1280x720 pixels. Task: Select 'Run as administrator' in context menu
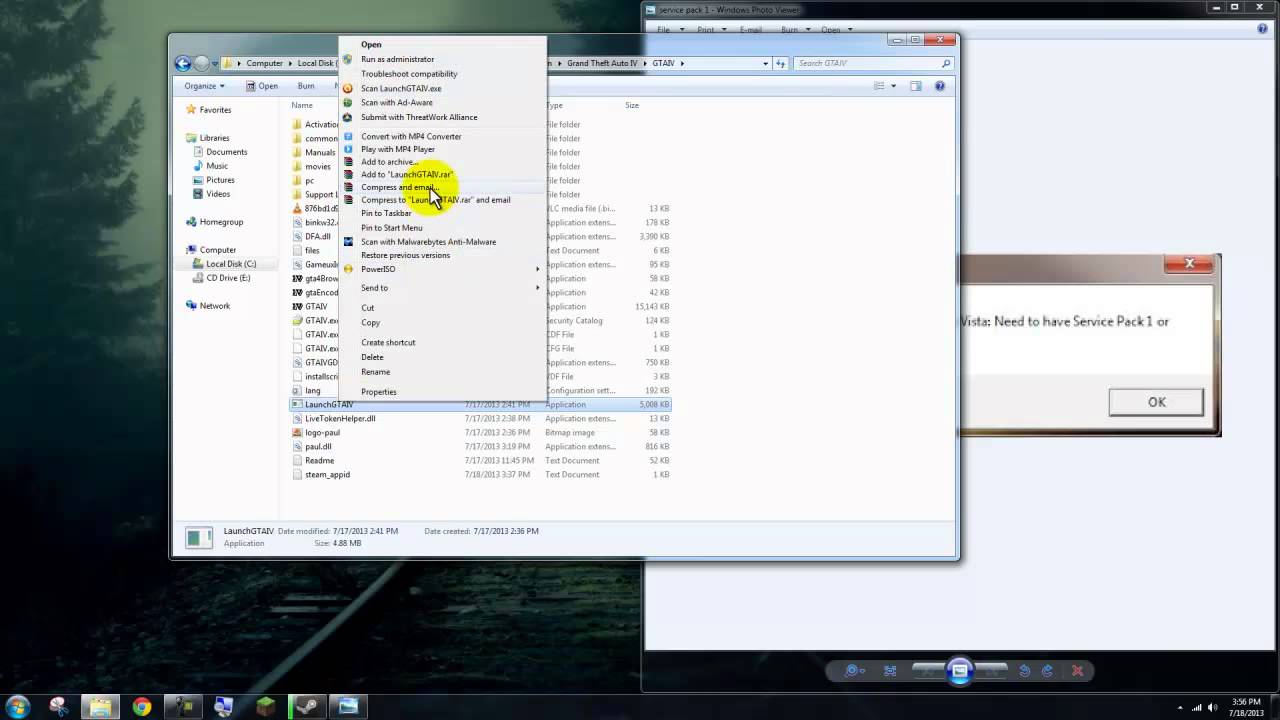[397, 59]
